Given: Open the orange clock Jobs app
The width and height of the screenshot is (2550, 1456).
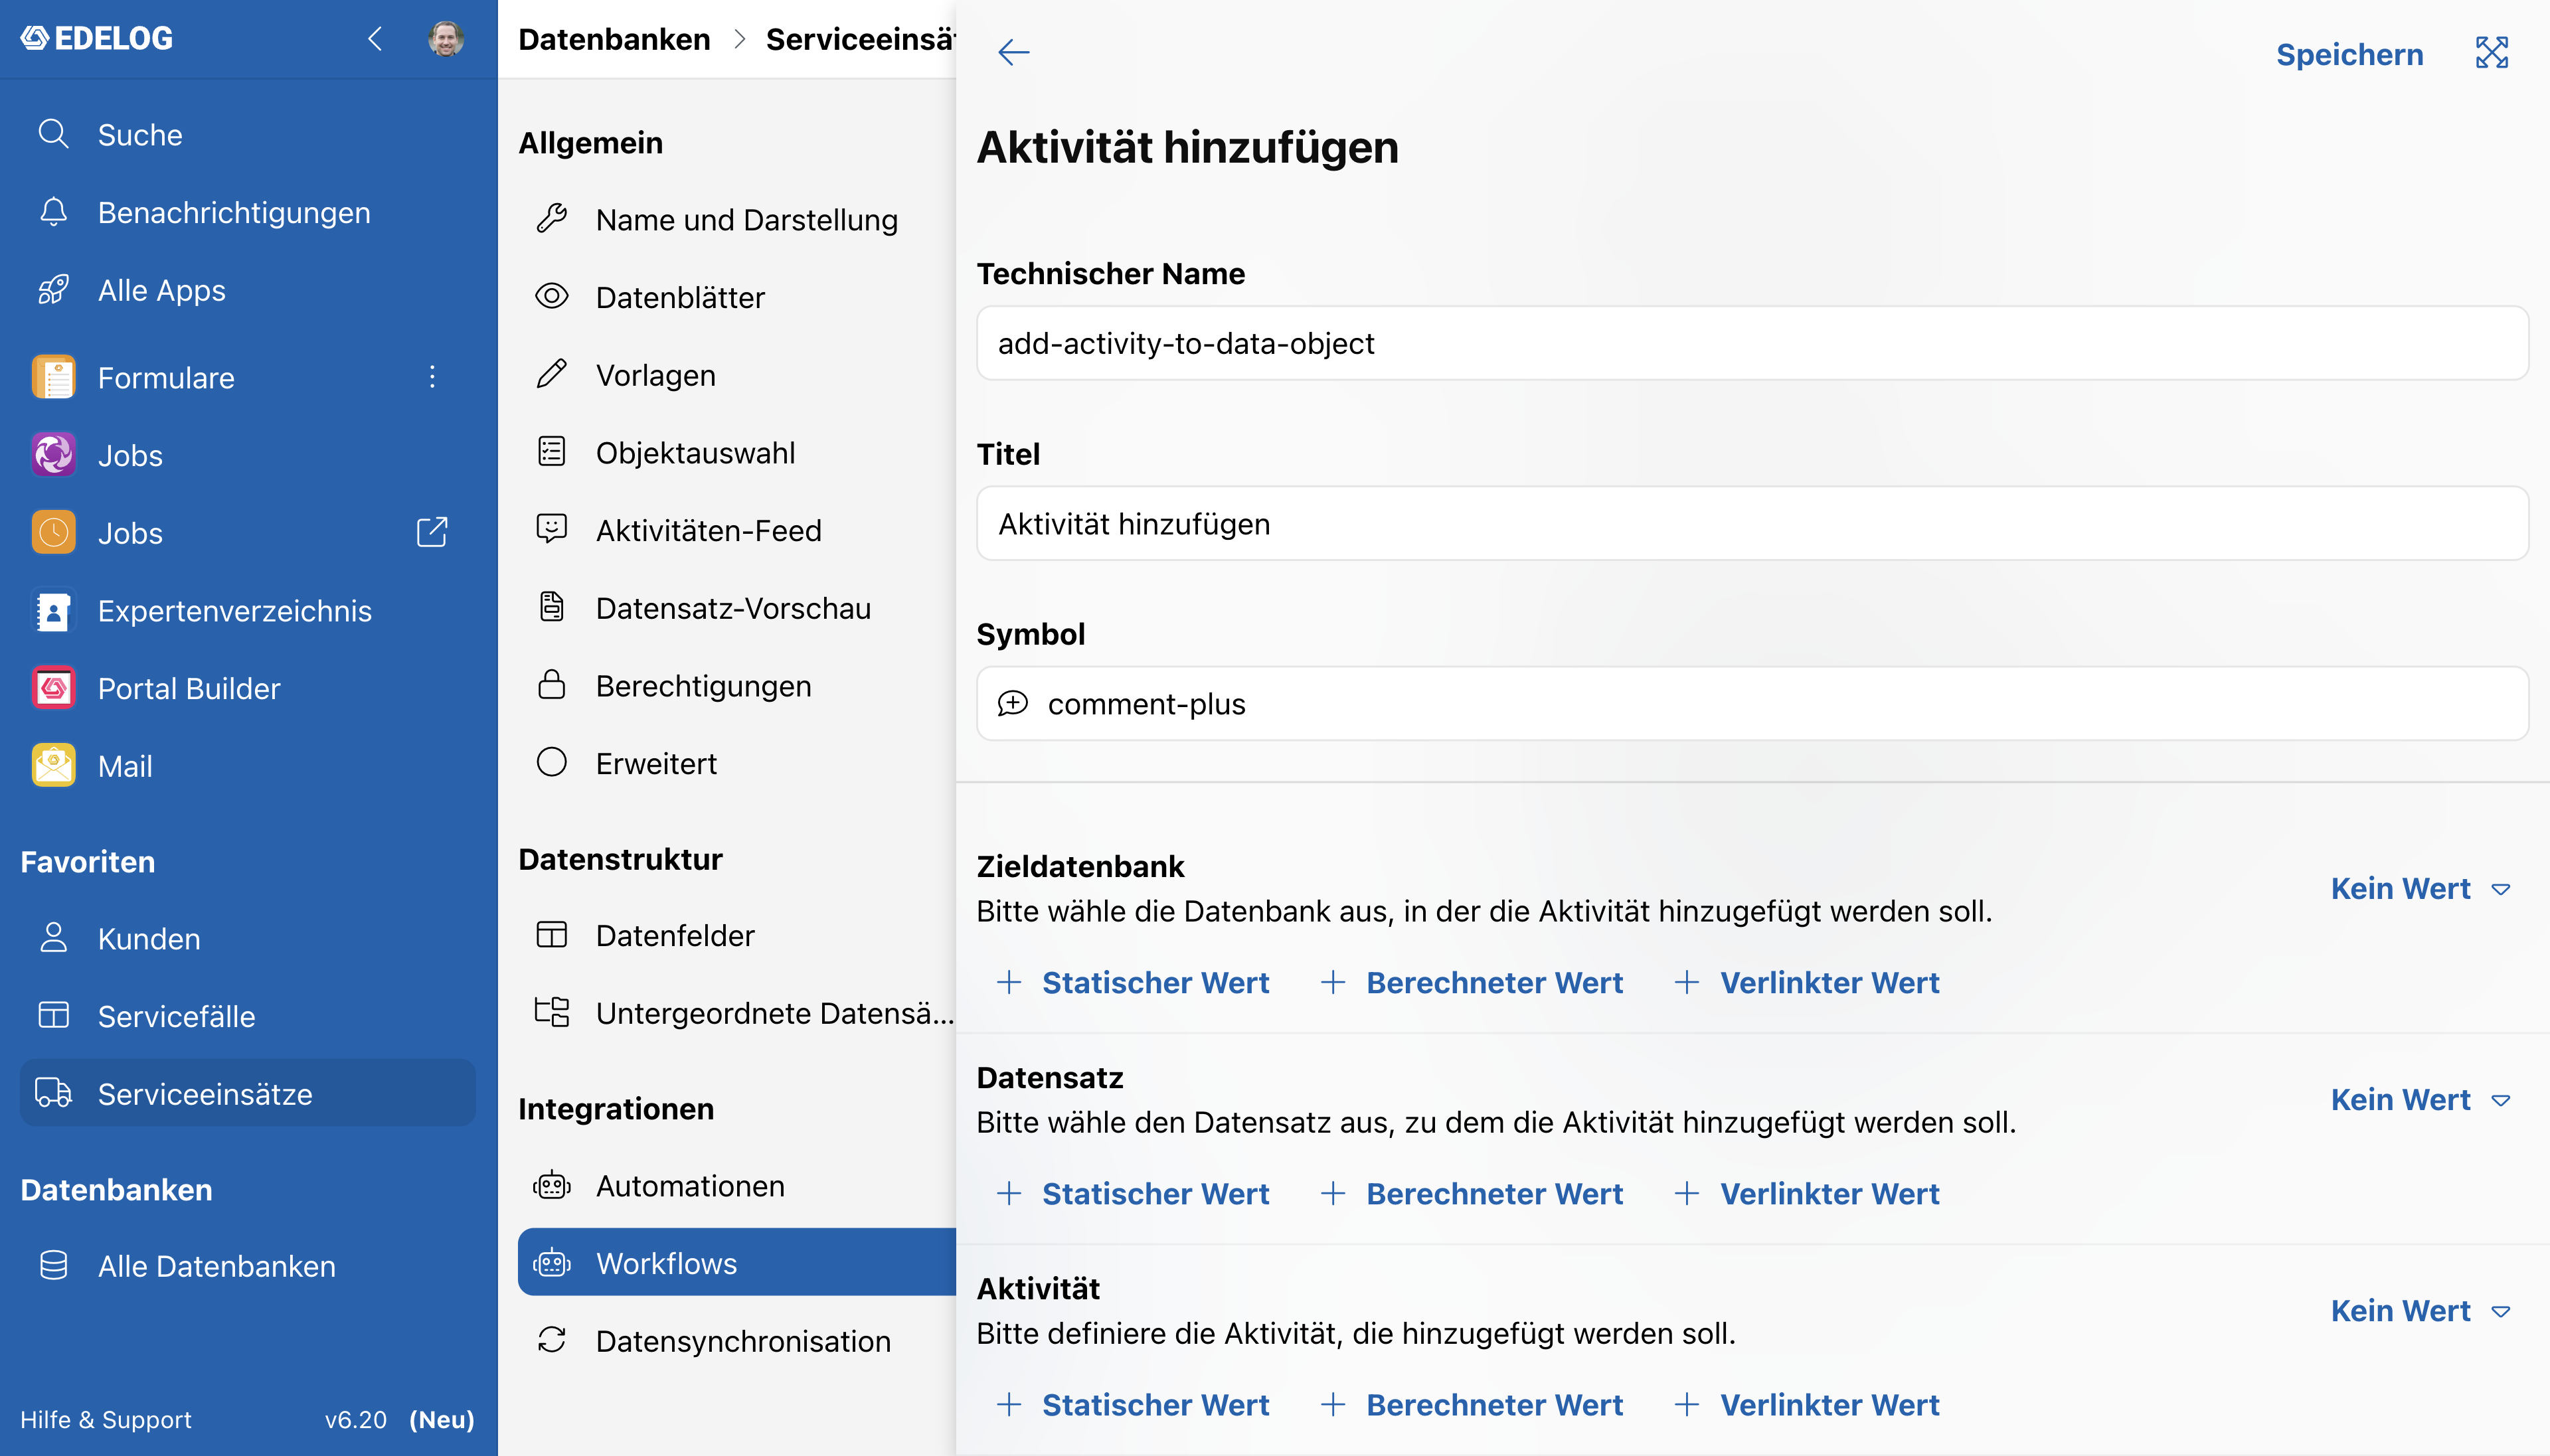Looking at the screenshot, I should [53, 533].
